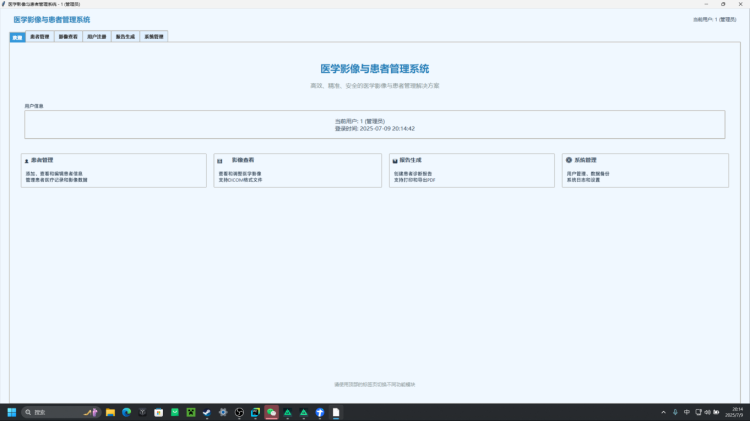This screenshot has height=421, width=750.
Task: Click the 患者管理 card icon
Action: click(x=27, y=160)
